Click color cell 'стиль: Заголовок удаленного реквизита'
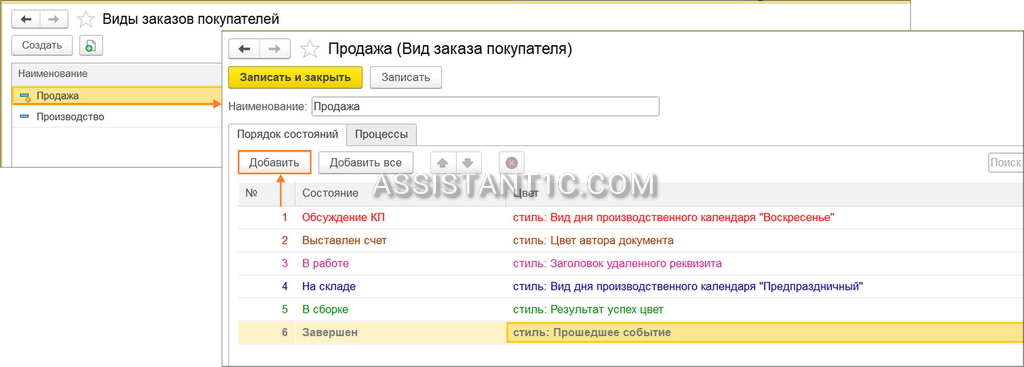 (765, 263)
